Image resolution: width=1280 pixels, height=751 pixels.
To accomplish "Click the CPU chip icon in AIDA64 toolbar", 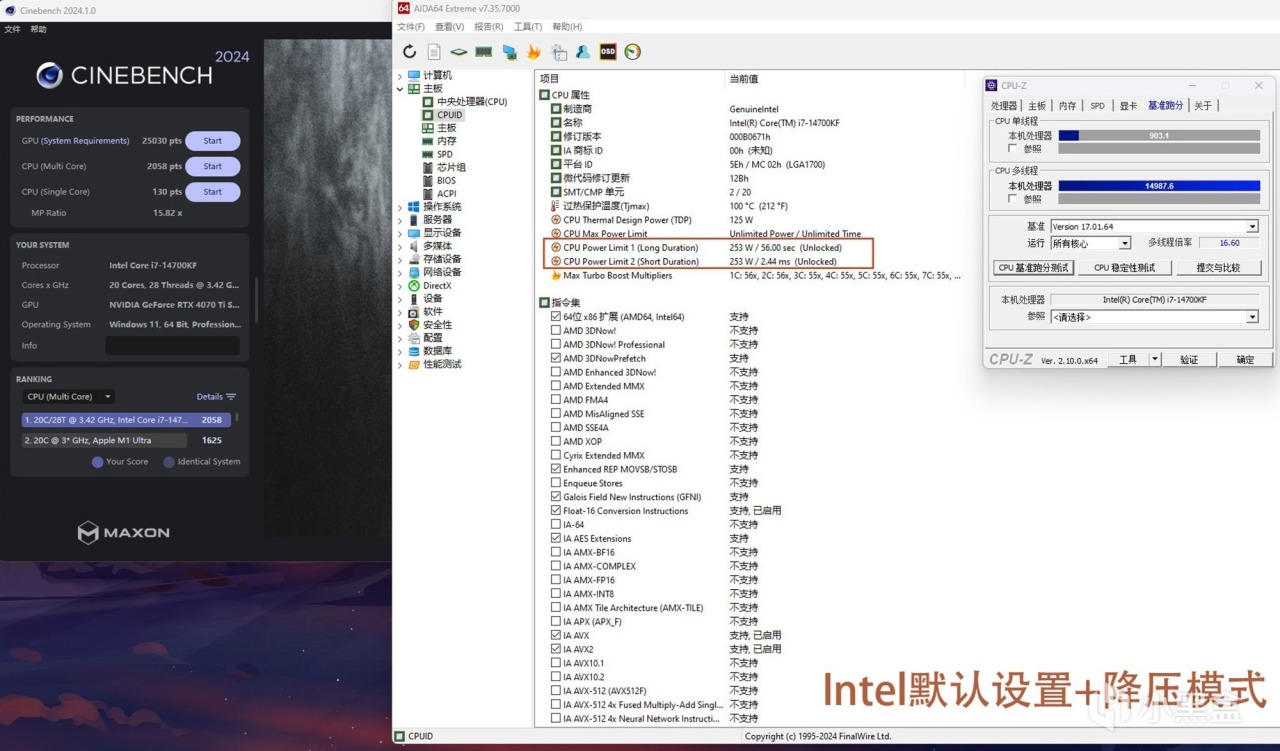I will point(459,52).
